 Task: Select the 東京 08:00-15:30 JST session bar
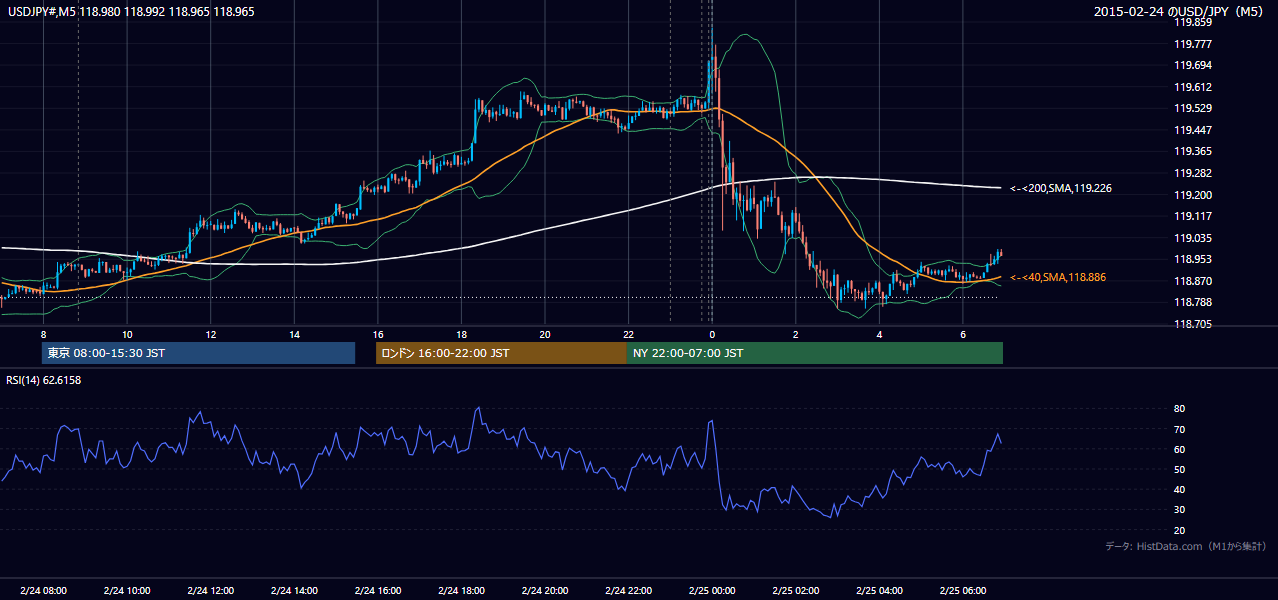pyautogui.click(x=198, y=353)
